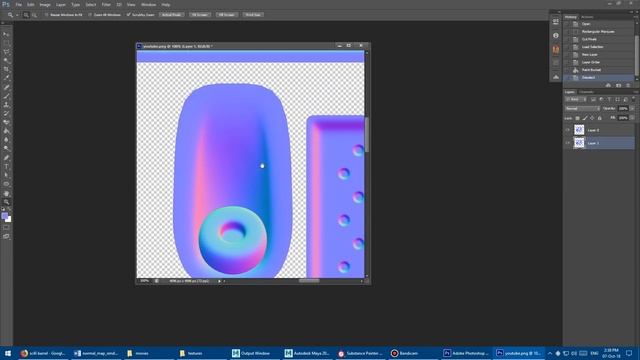
Task: Open the Window menu
Action: pyautogui.click(x=149, y=4)
